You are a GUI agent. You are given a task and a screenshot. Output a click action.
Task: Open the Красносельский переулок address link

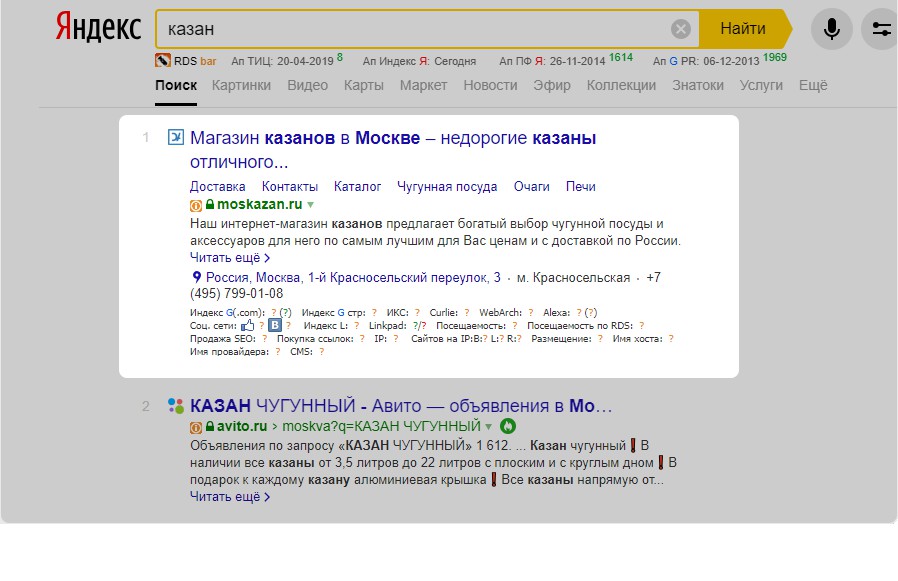[x=353, y=277]
